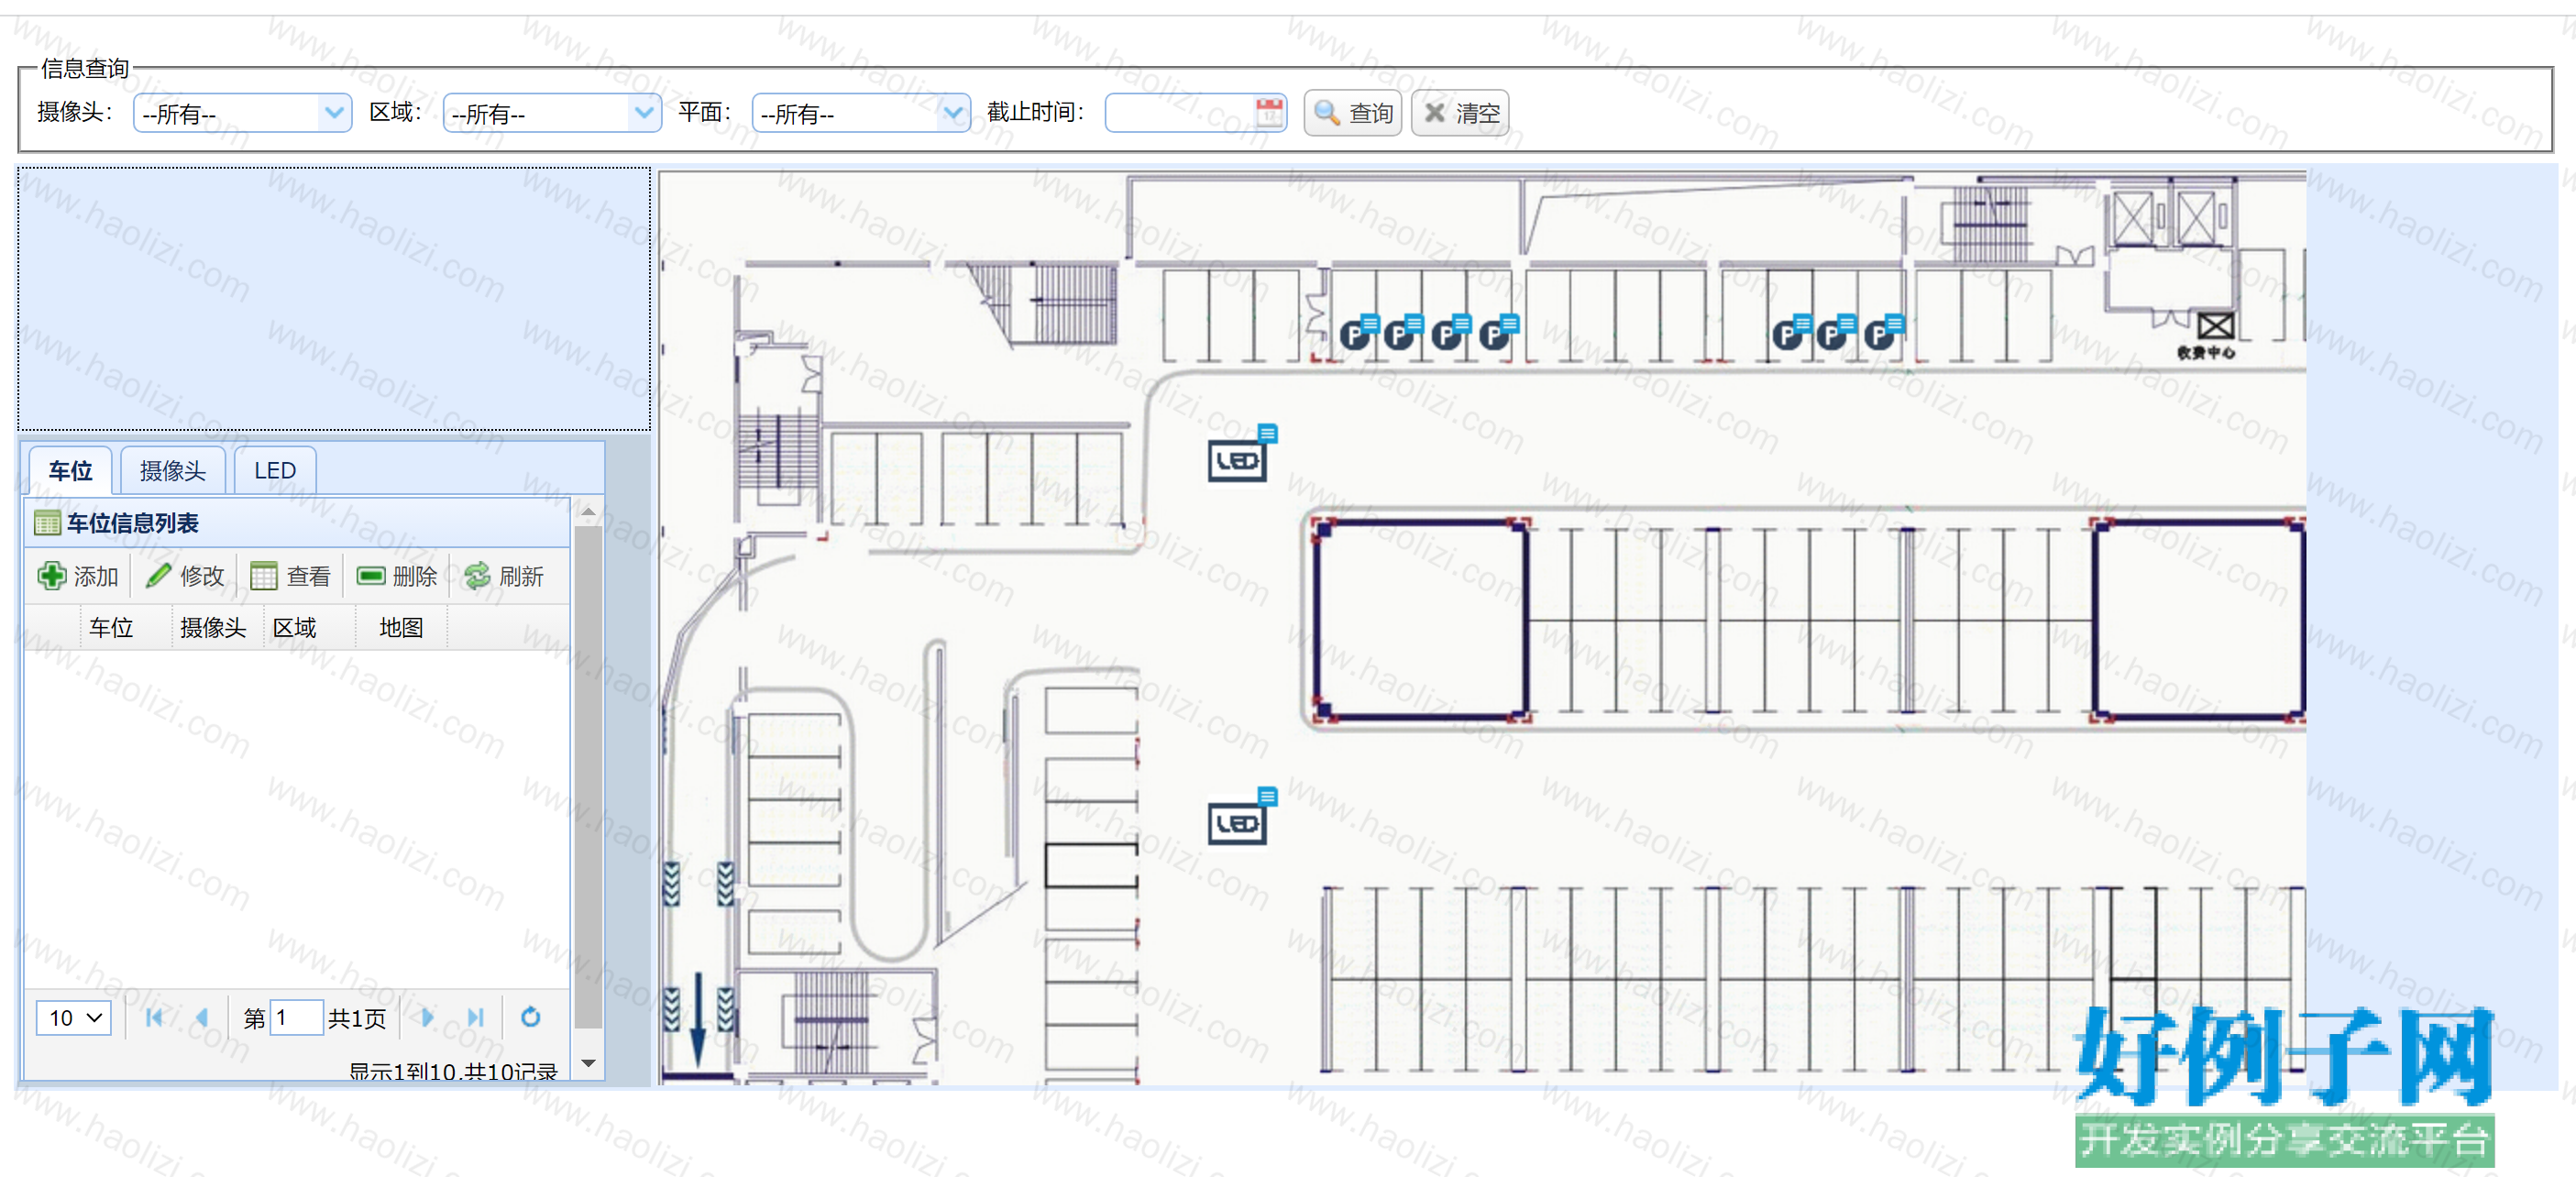This screenshot has width=2576, height=1177.
Task: Click the calendar icon for 截止时间
Action: [x=1269, y=112]
